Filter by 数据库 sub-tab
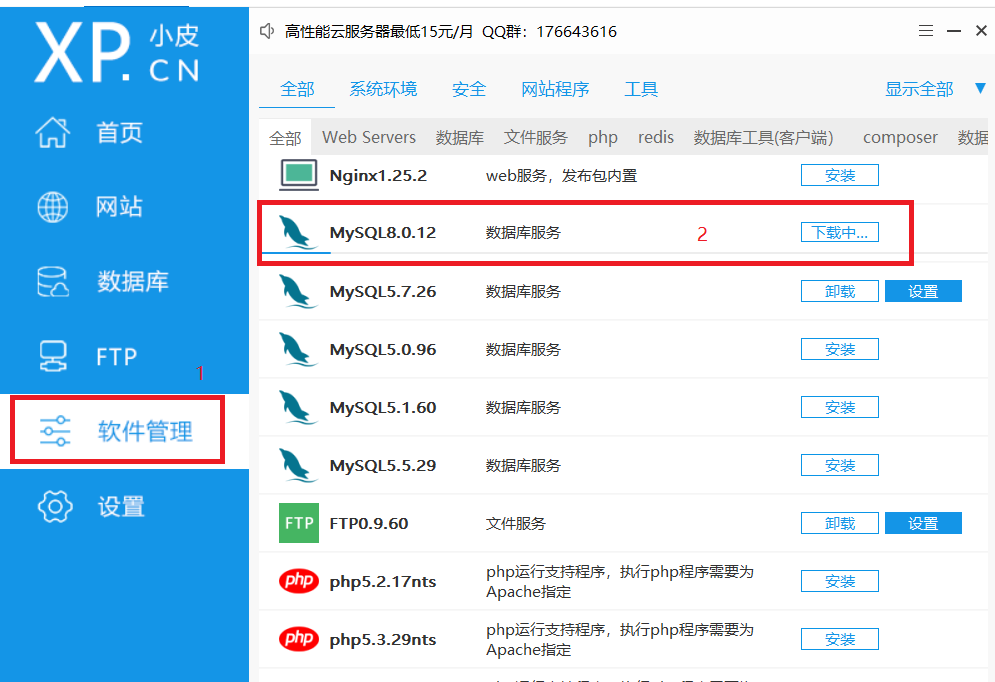This screenshot has height=682, width=995. [x=459, y=138]
